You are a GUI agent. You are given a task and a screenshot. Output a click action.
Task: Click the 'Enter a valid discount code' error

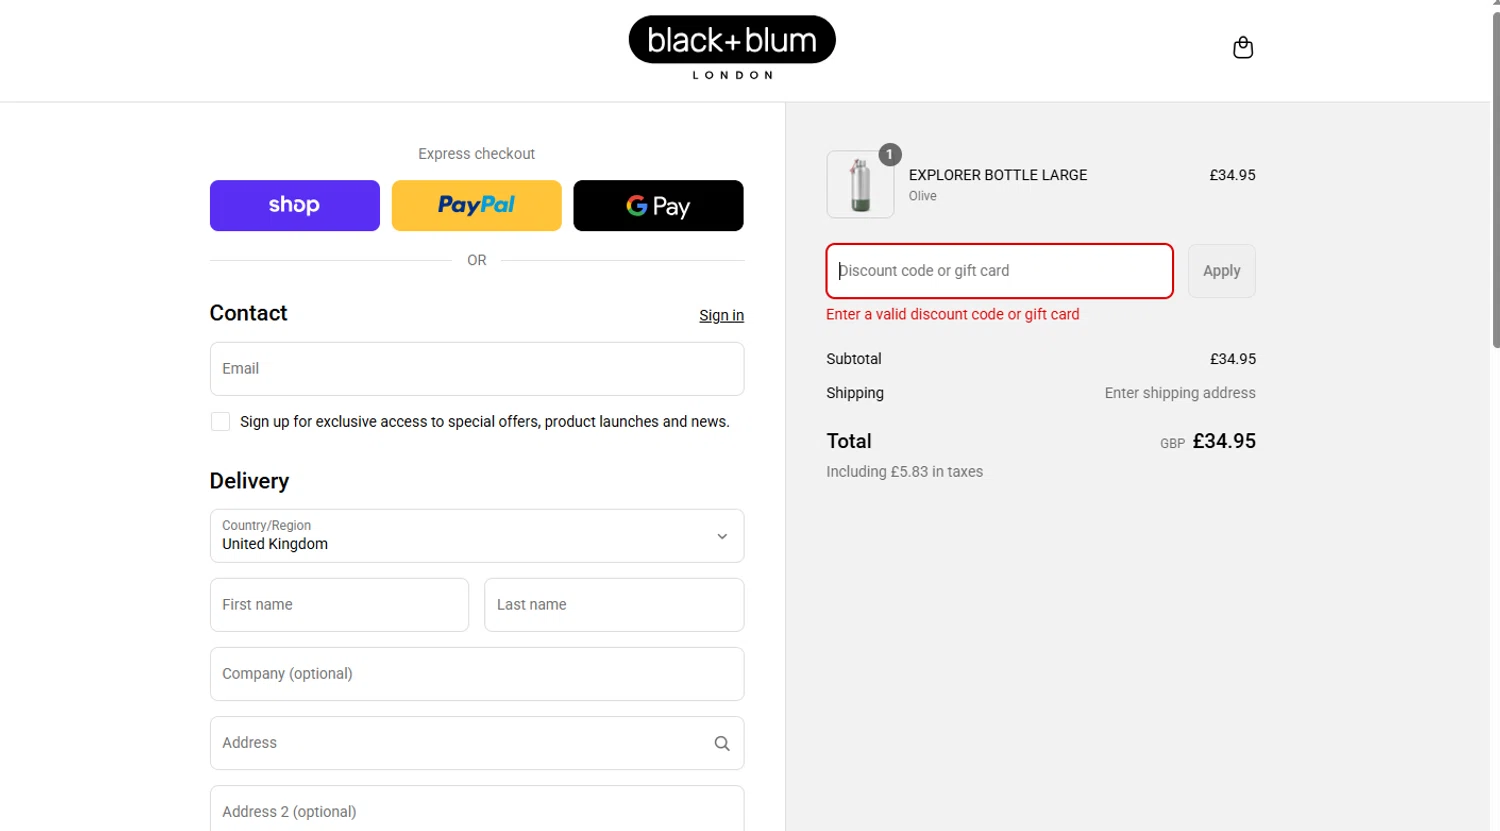pos(952,314)
